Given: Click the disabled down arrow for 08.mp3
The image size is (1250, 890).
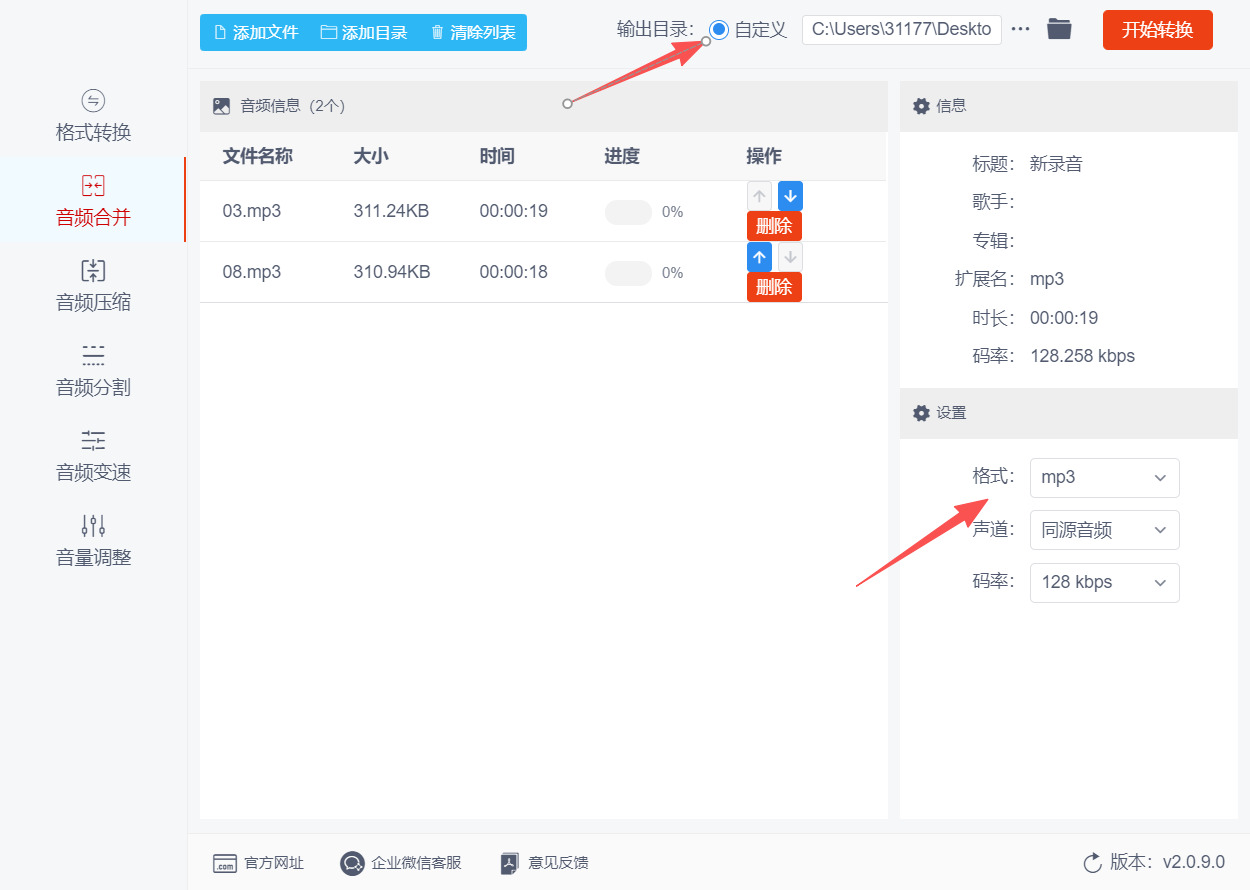Looking at the screenshot, I should pos(790,257).
